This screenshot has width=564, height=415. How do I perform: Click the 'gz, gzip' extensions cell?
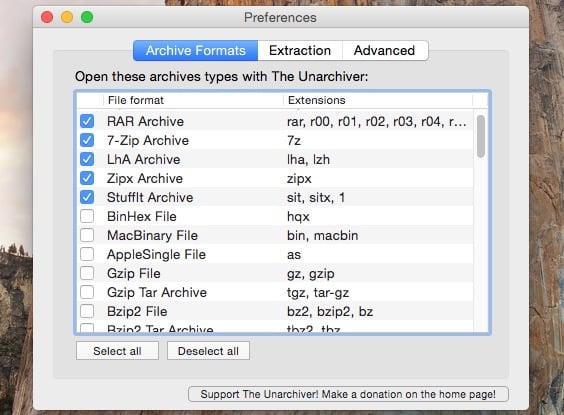(310, 274)
